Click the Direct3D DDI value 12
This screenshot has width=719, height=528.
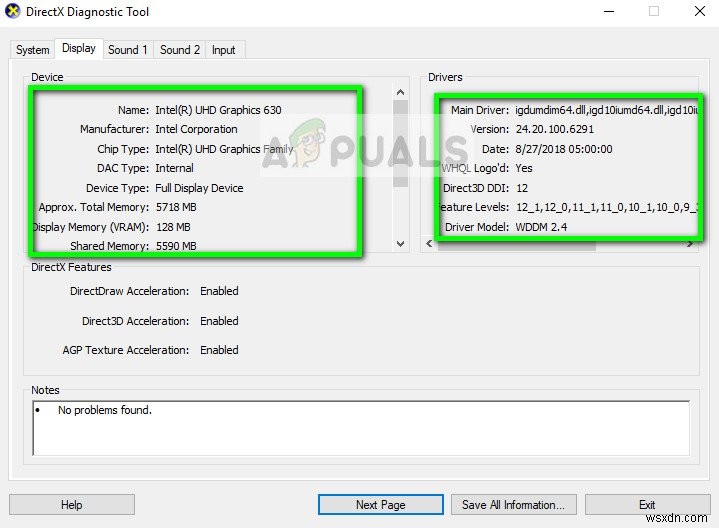pos(522,188)
